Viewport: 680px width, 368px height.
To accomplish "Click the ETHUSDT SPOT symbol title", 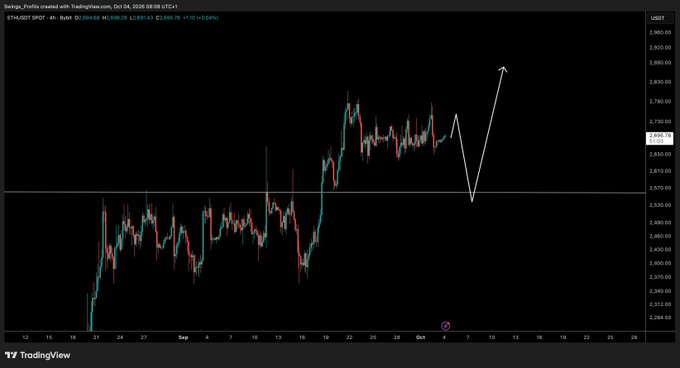I will coord(26,18).
